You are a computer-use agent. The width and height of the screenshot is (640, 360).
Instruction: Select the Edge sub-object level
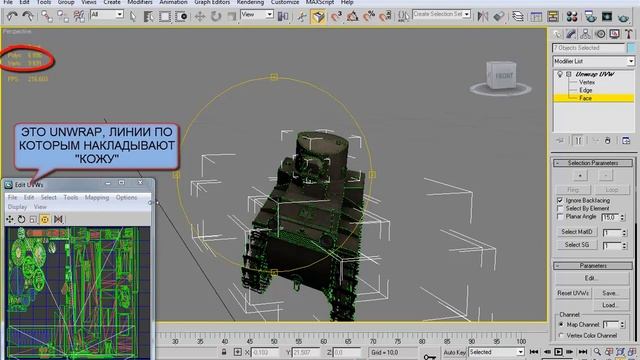click(585, 90)
